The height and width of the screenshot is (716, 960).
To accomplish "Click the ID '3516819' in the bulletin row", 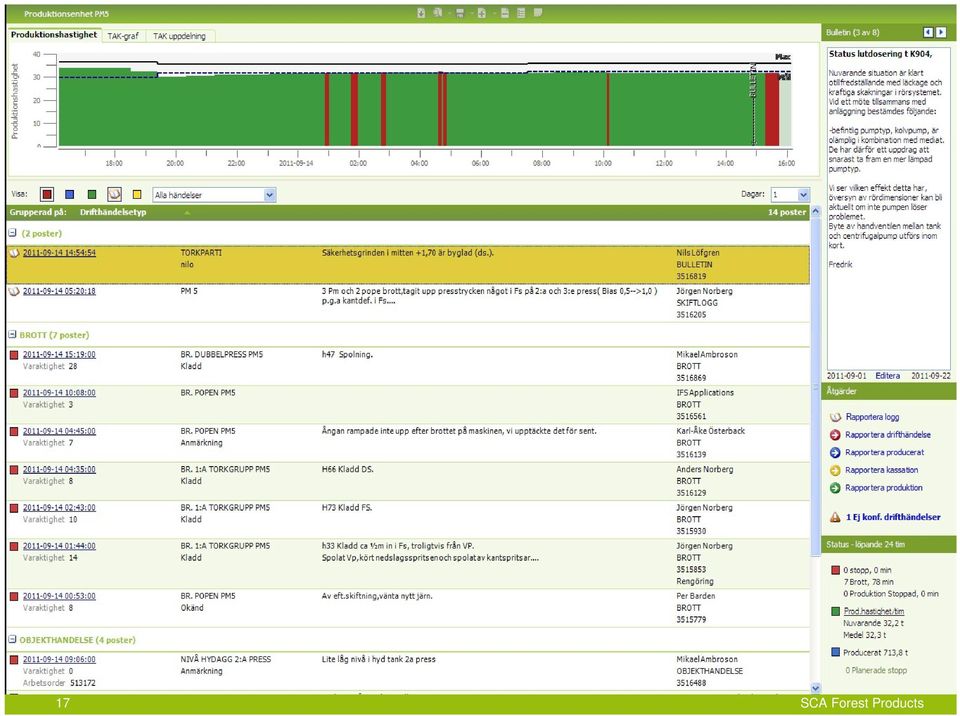I will coord(691,276).
